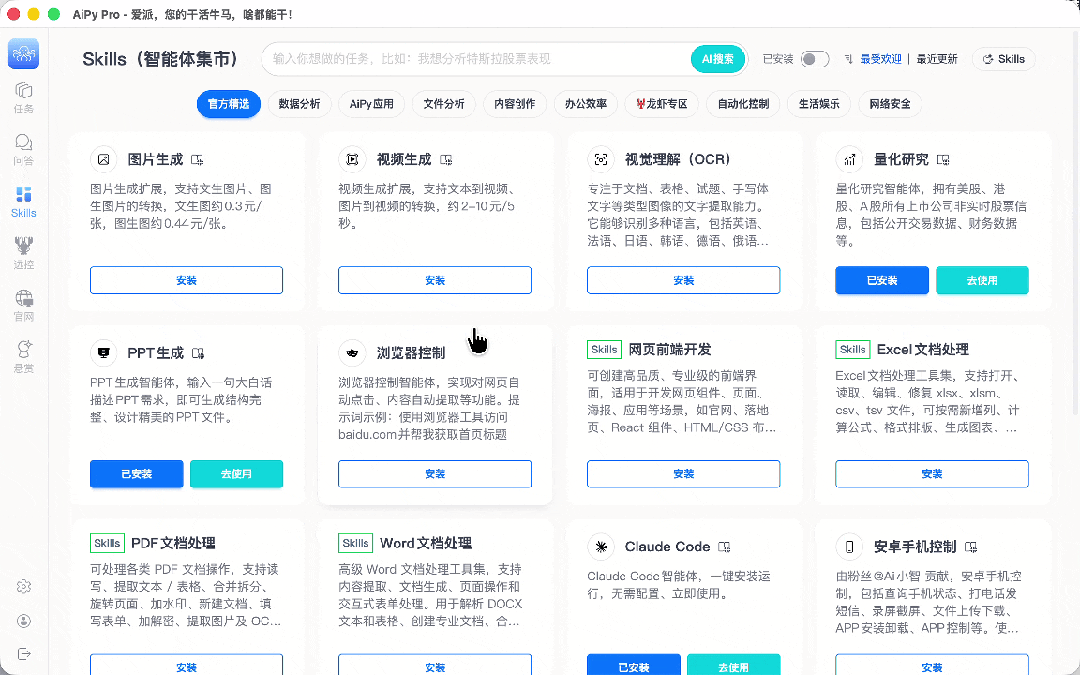The width and height of the screenshot is (1080, 675).
Task: Switch to the 数据分析 category tab
Action: (299, 104)
